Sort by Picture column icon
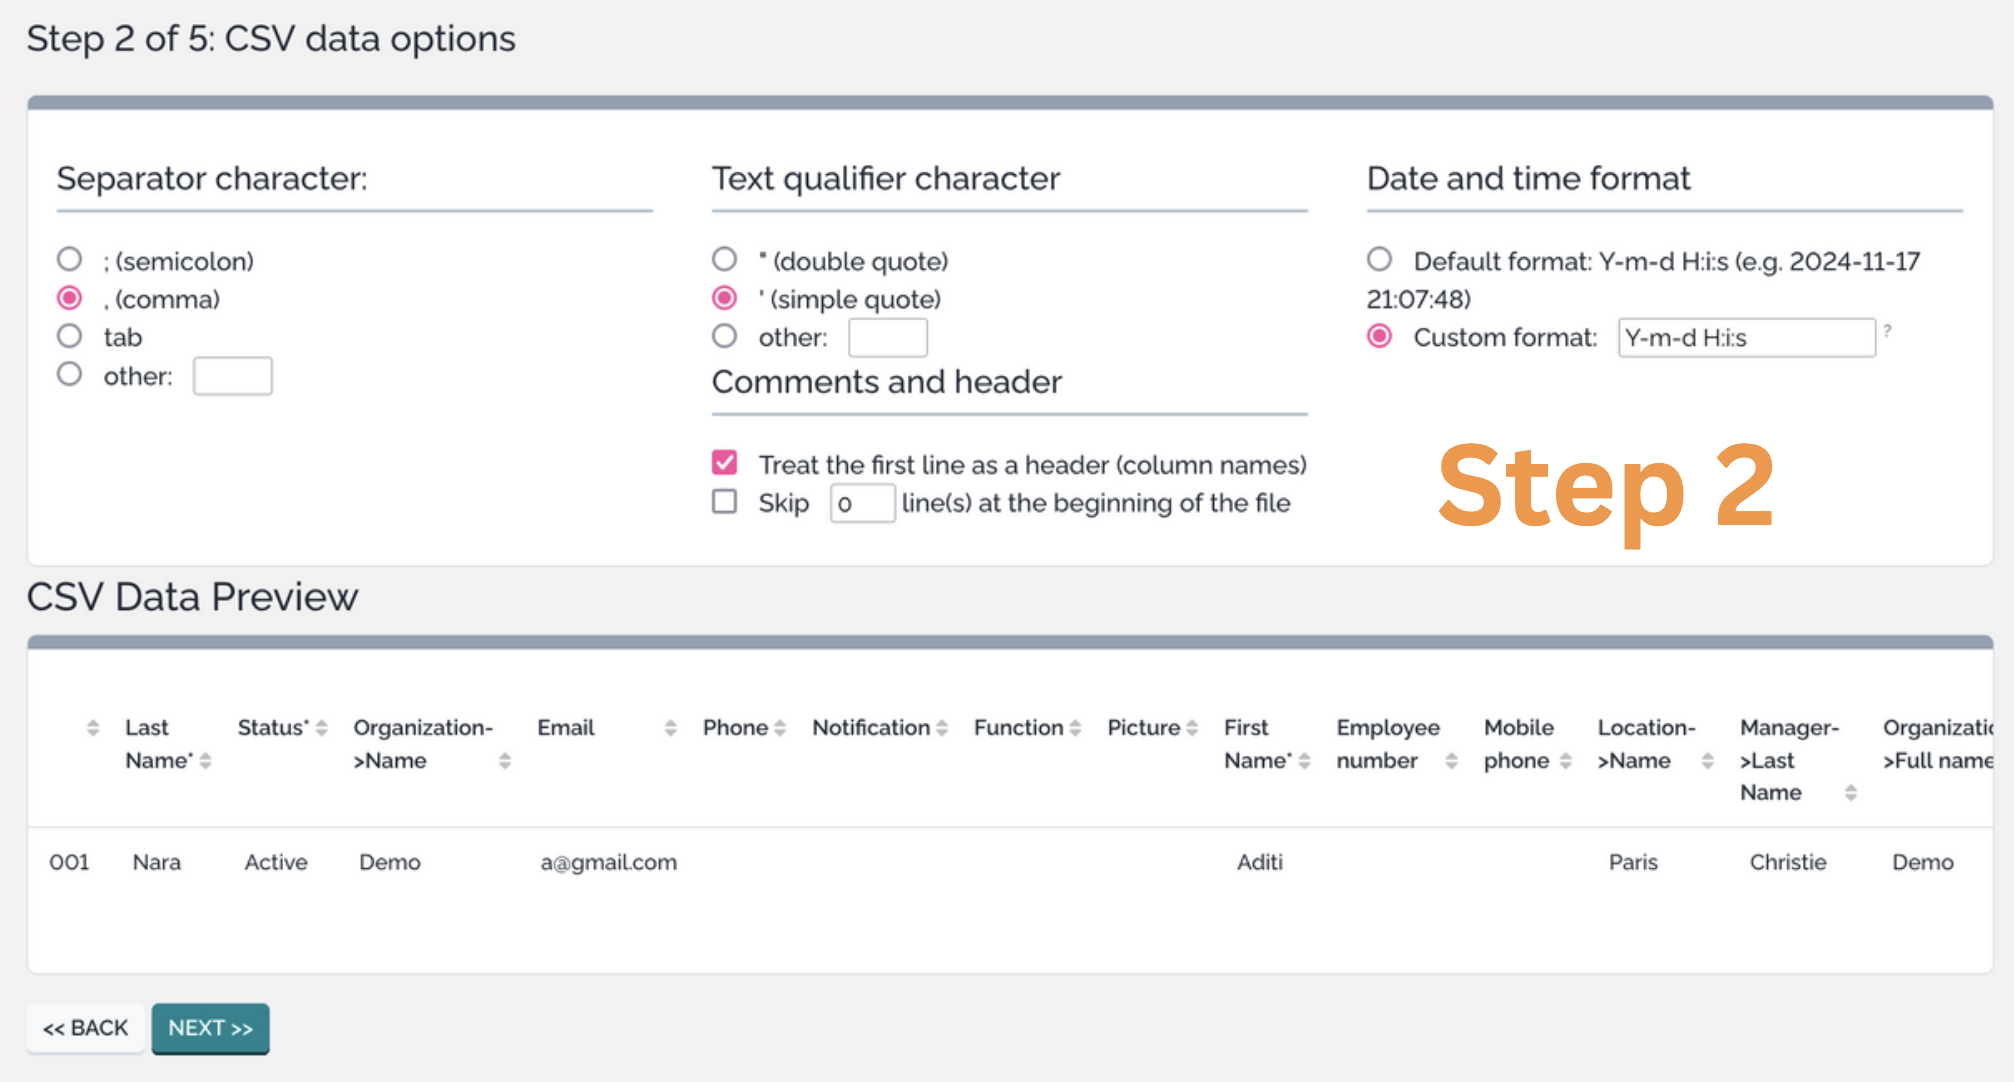 (1192, 729)
